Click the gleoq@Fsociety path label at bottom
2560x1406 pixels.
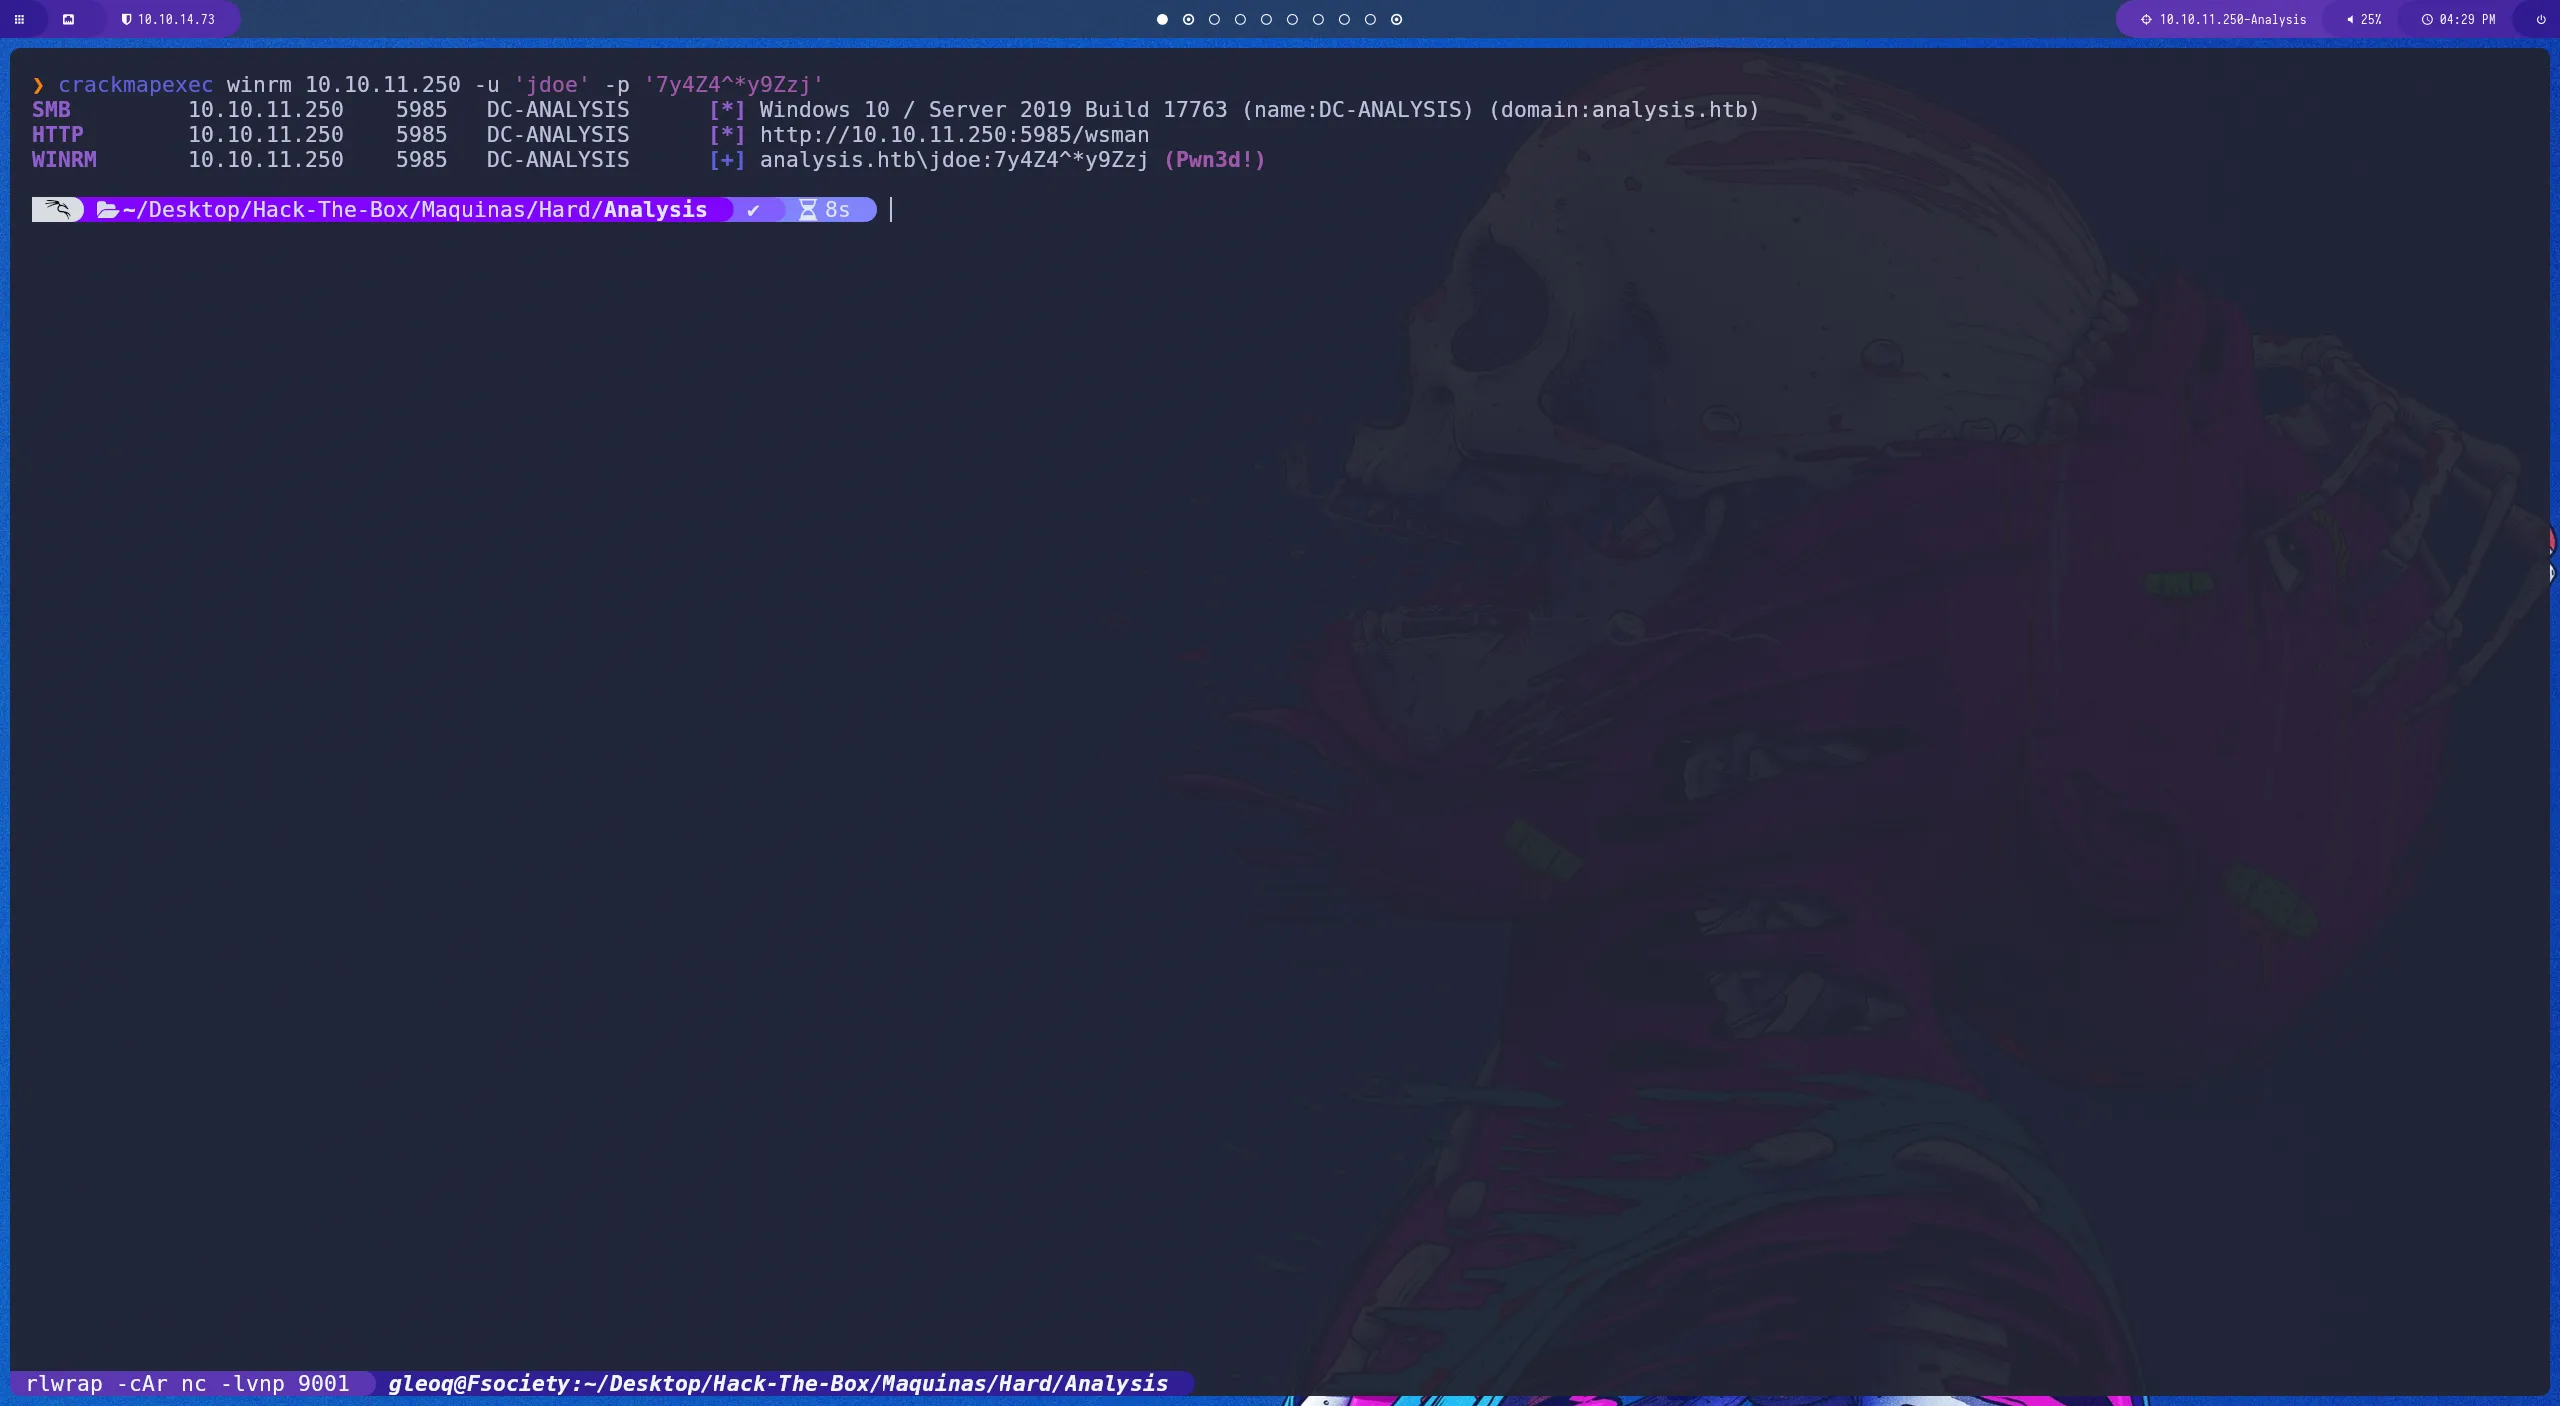(777, 1384)
